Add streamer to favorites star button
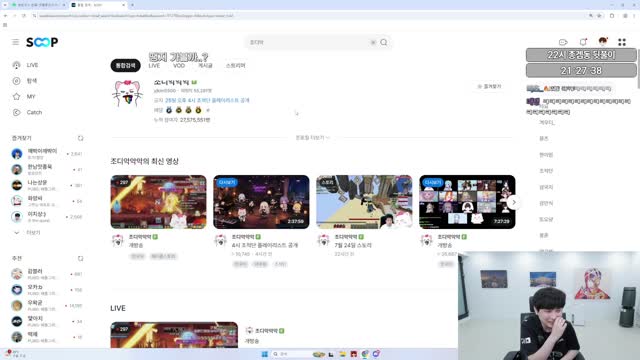 coord(489,87)
